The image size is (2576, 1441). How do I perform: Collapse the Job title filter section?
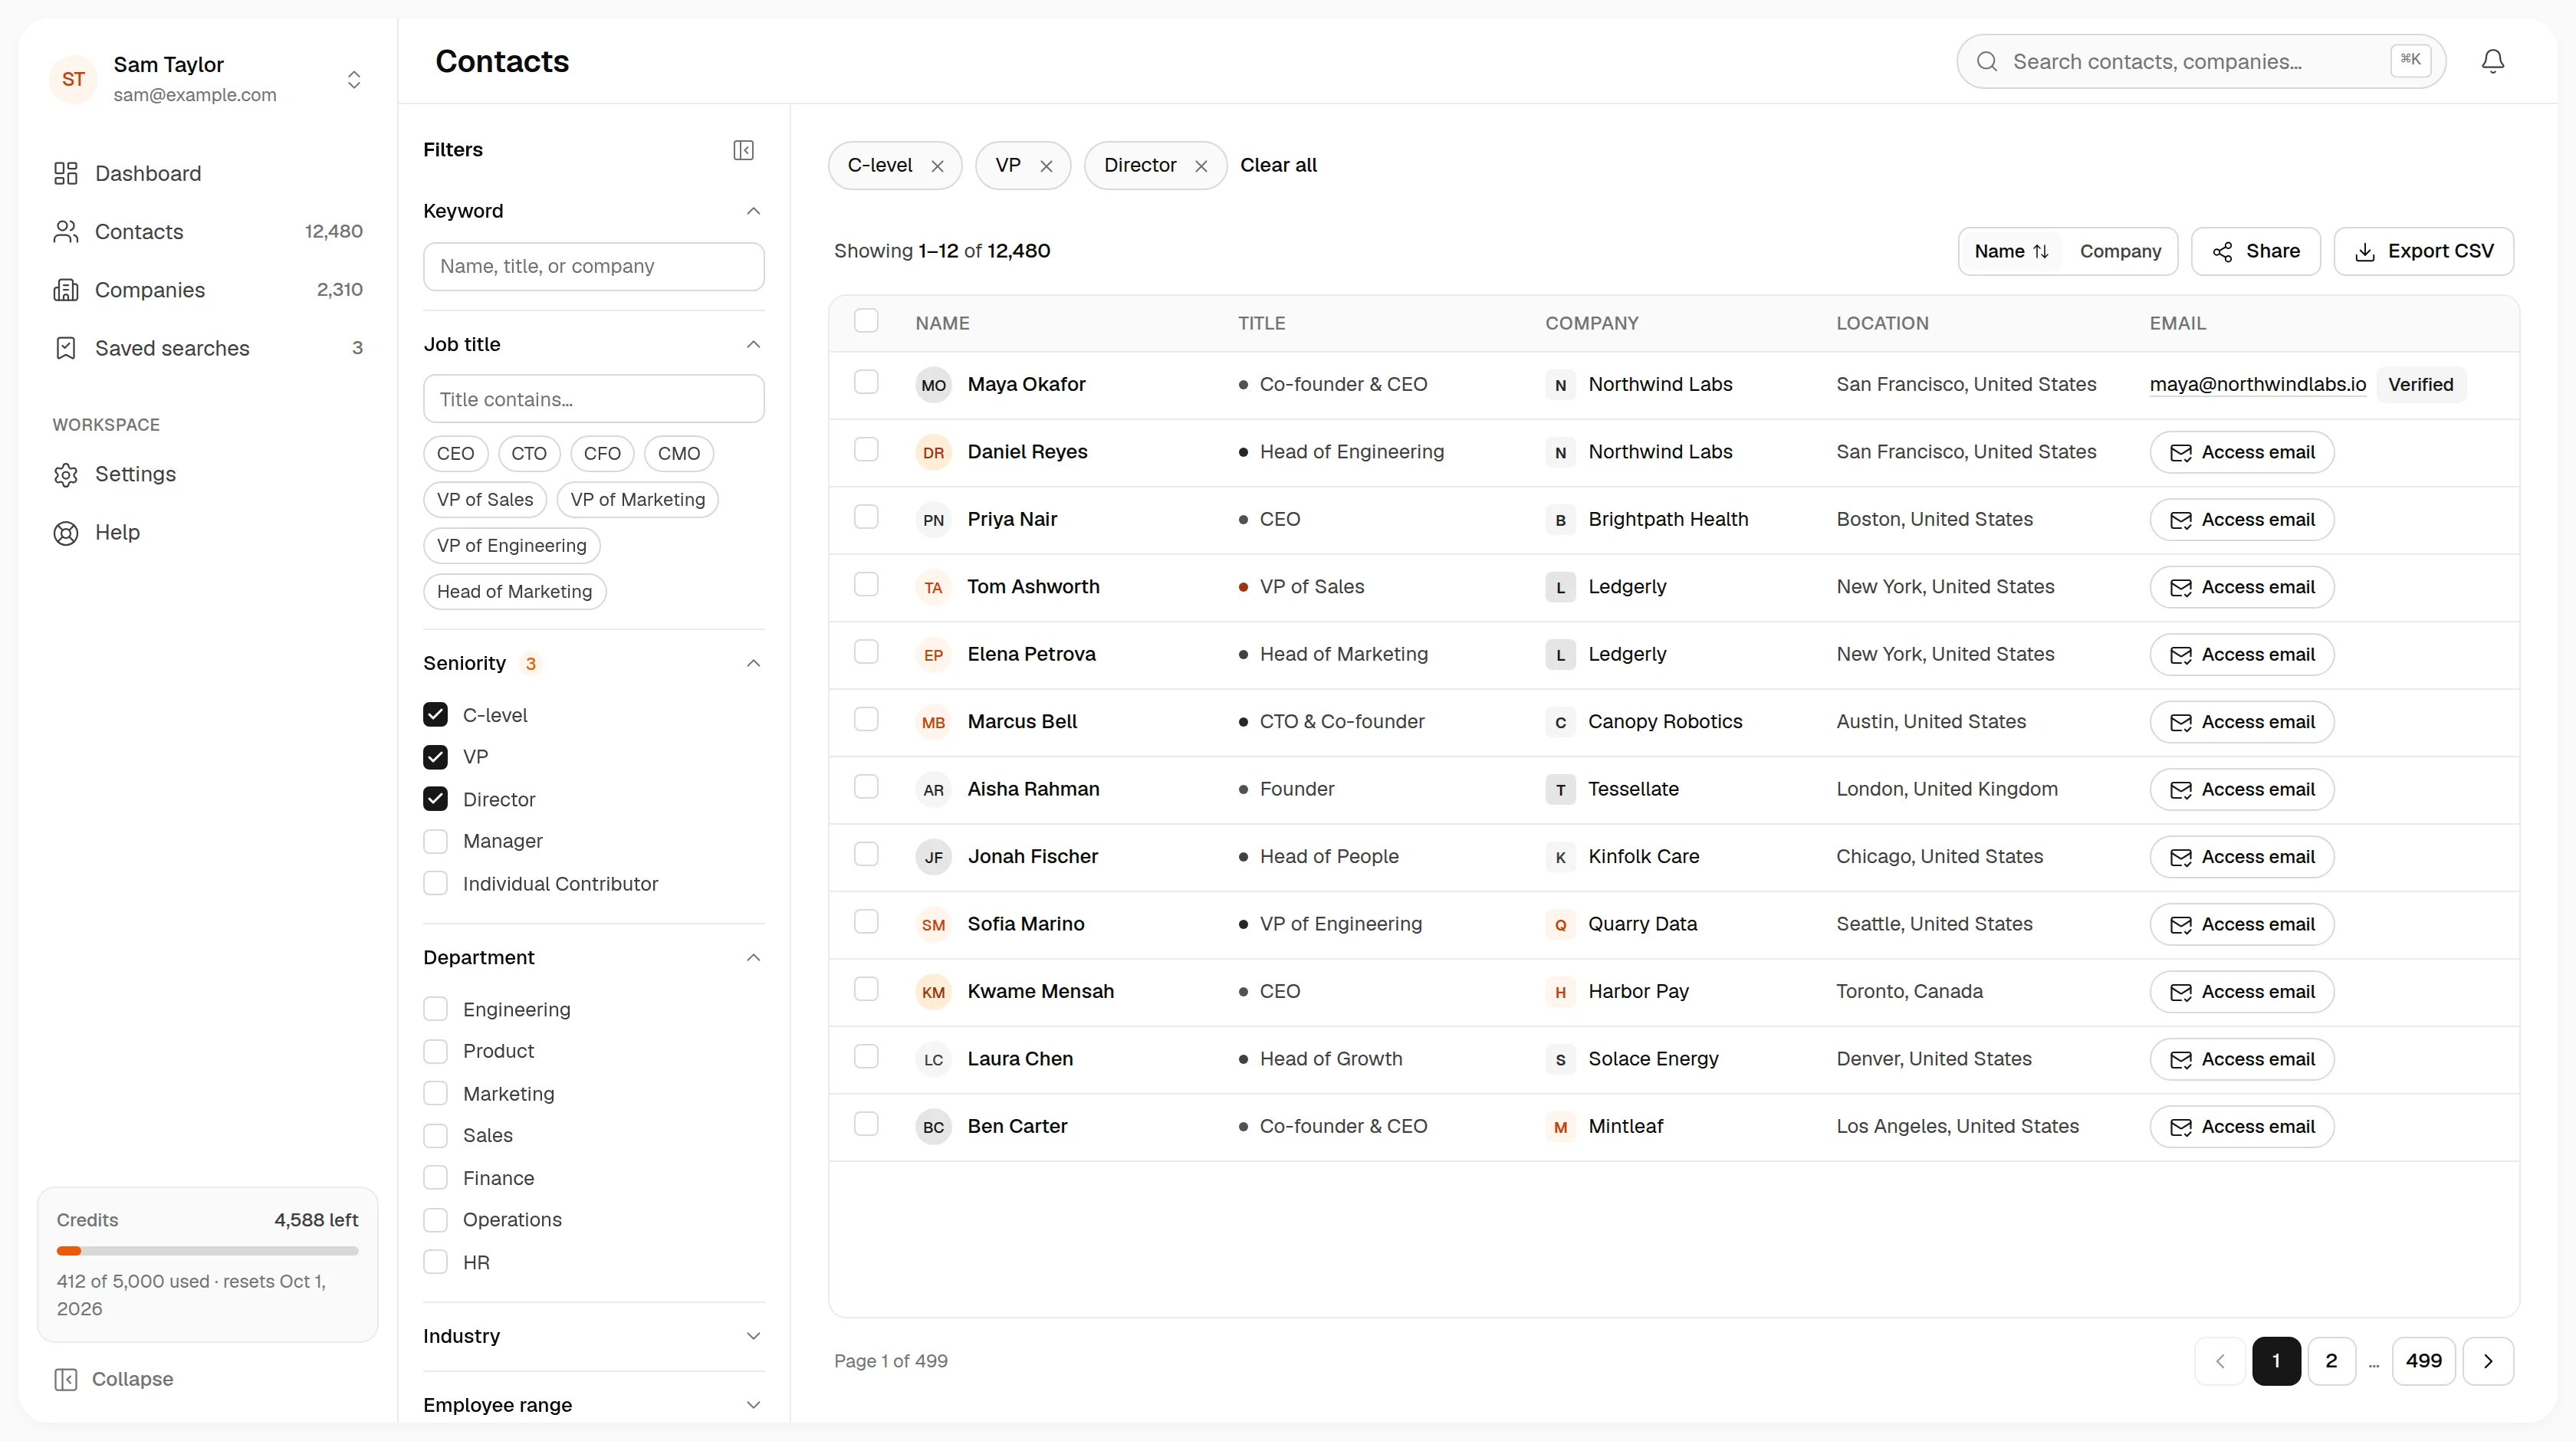click(x=754, y=344)
